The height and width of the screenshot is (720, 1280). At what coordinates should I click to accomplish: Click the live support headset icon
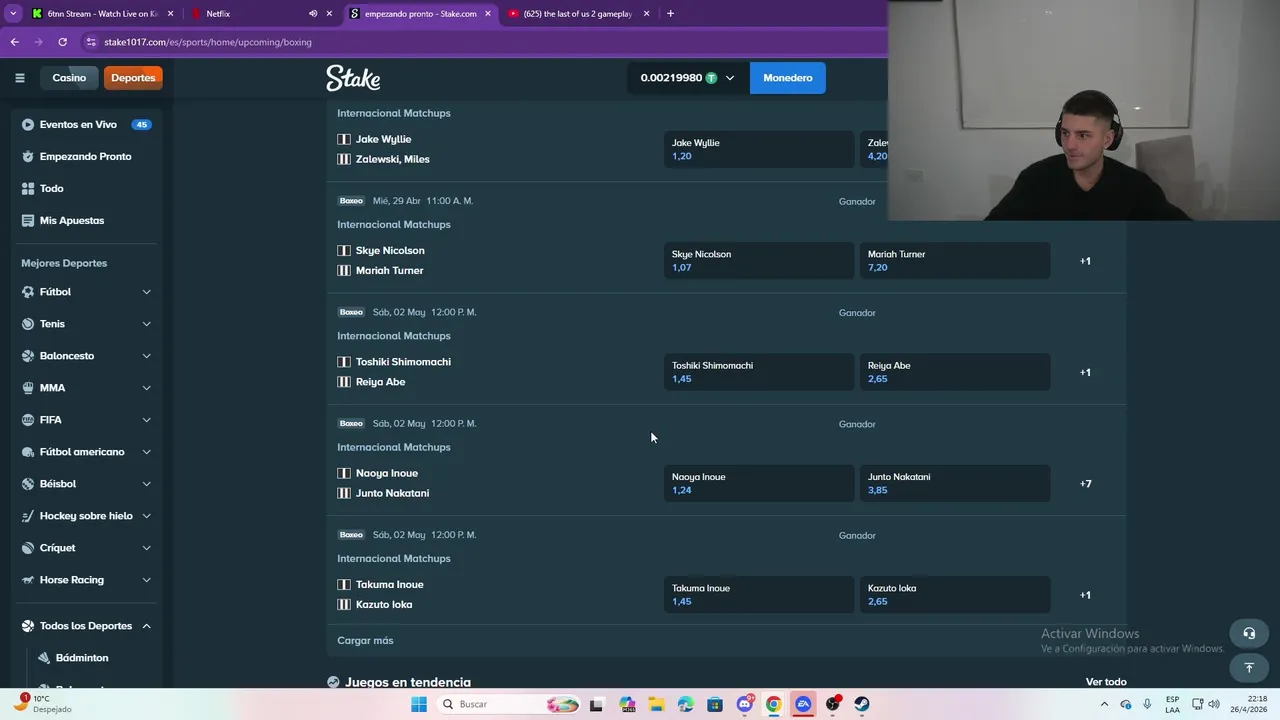tap(1249, 633)
